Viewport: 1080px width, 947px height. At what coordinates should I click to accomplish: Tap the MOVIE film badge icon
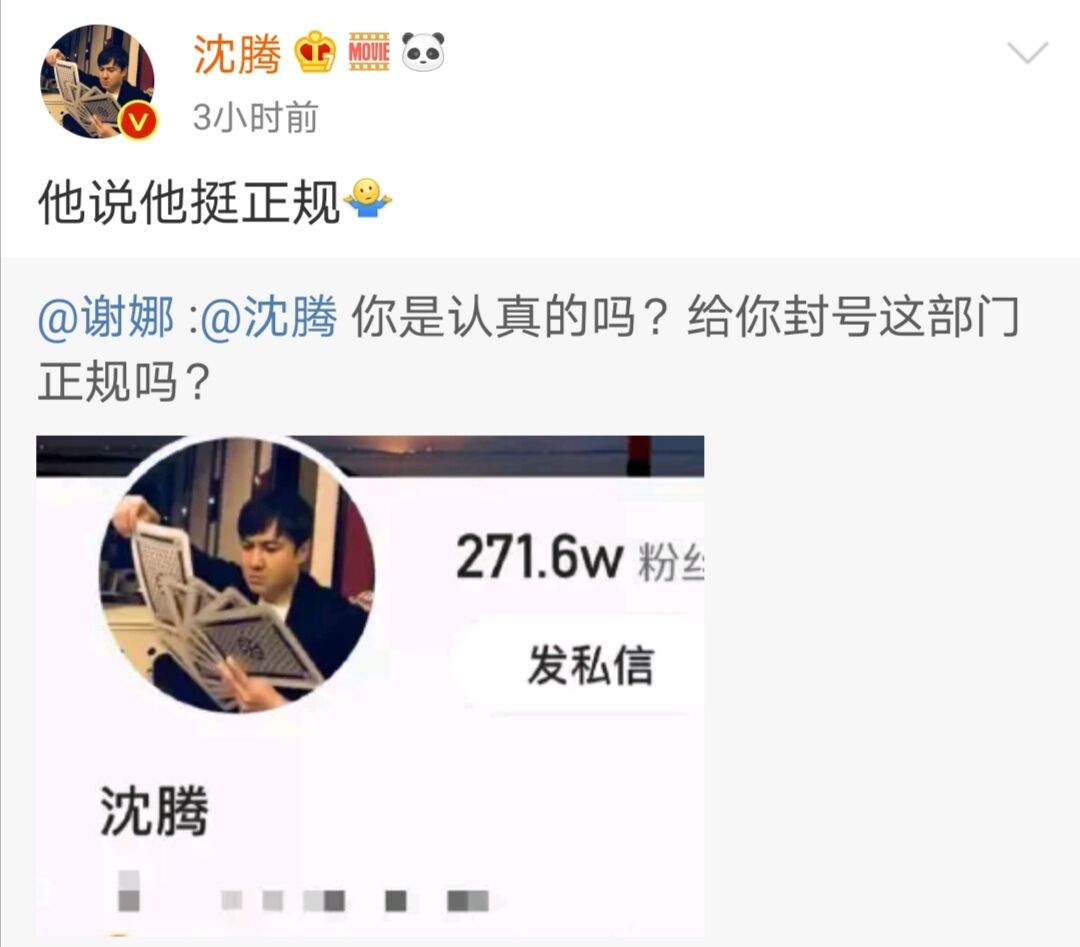pos(369,52)
